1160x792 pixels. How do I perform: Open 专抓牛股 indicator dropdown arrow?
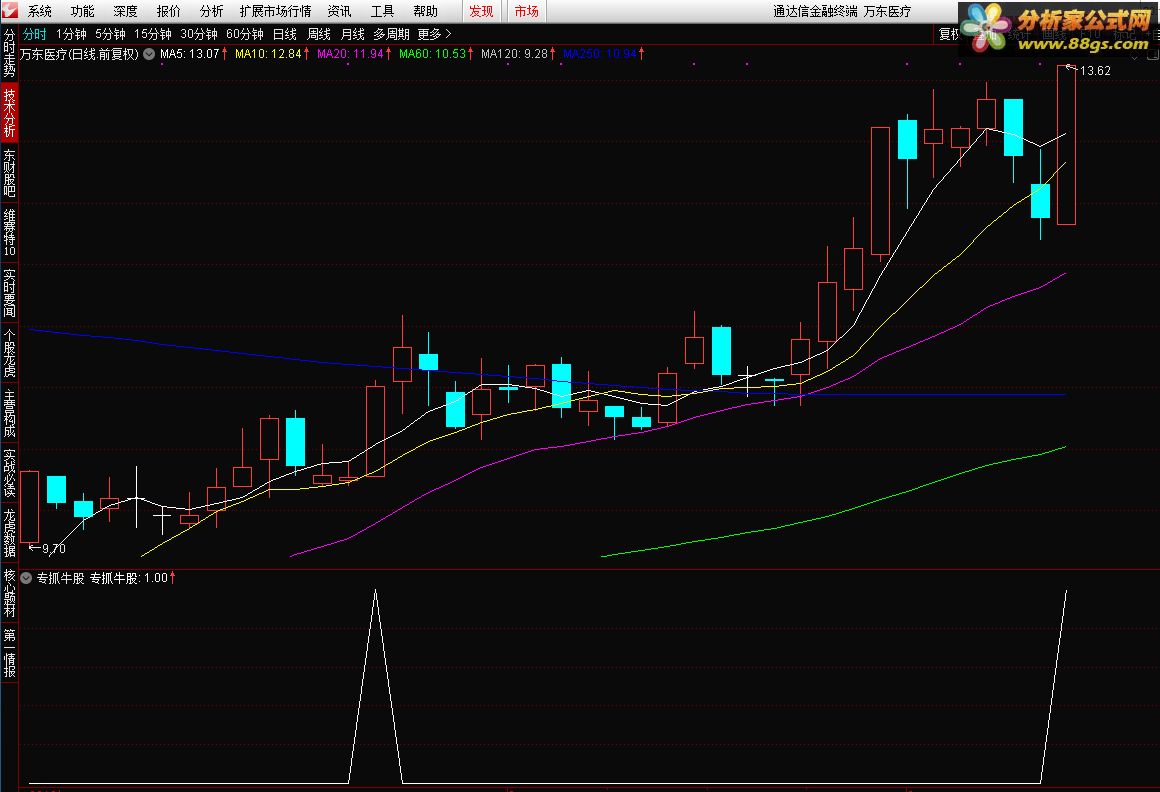pyautogui.click(x=26, y=578)
